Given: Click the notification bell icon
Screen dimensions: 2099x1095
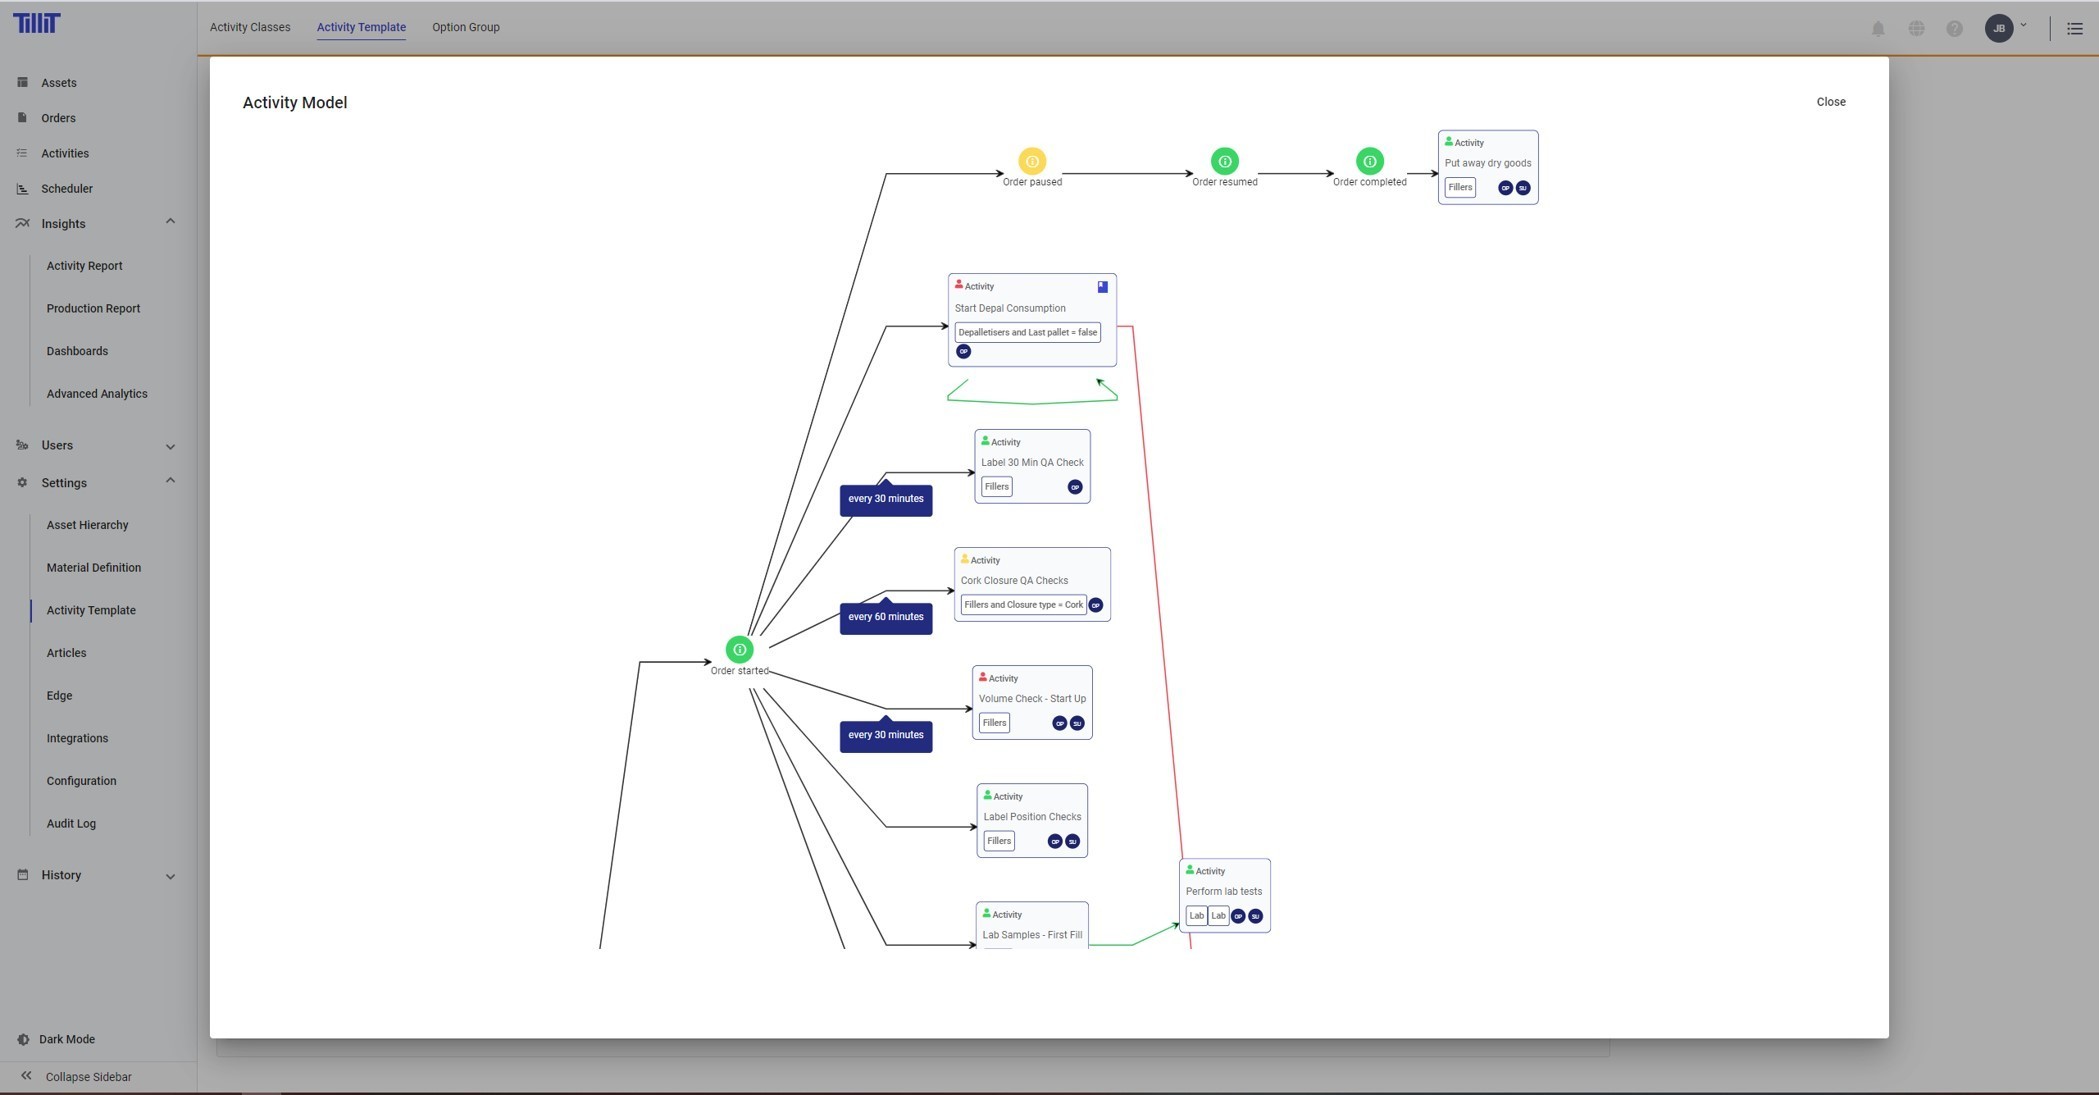Looking at the screenshot, I should point(1877,28).
